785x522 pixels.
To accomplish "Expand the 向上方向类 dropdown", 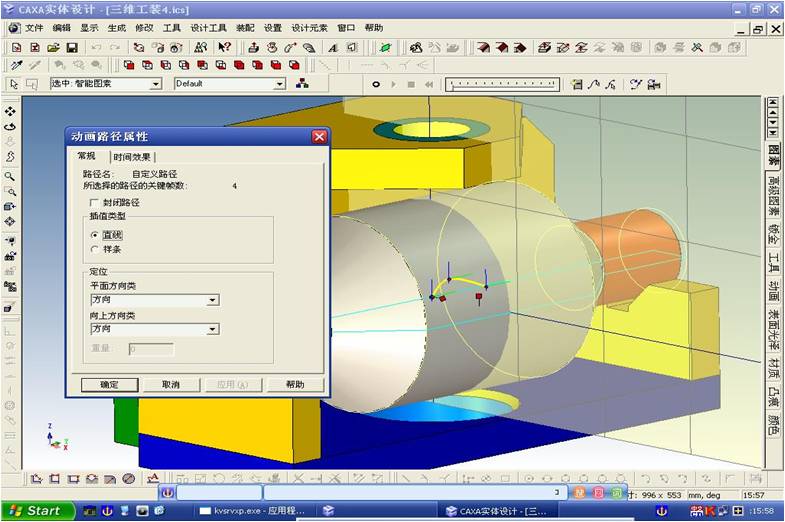I will pyautogui.click(x=212, y=329).
